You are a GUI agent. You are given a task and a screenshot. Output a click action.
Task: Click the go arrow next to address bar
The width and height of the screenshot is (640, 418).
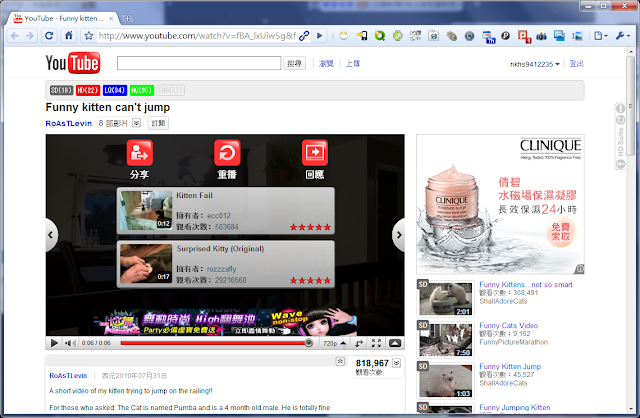coord(320,36)
